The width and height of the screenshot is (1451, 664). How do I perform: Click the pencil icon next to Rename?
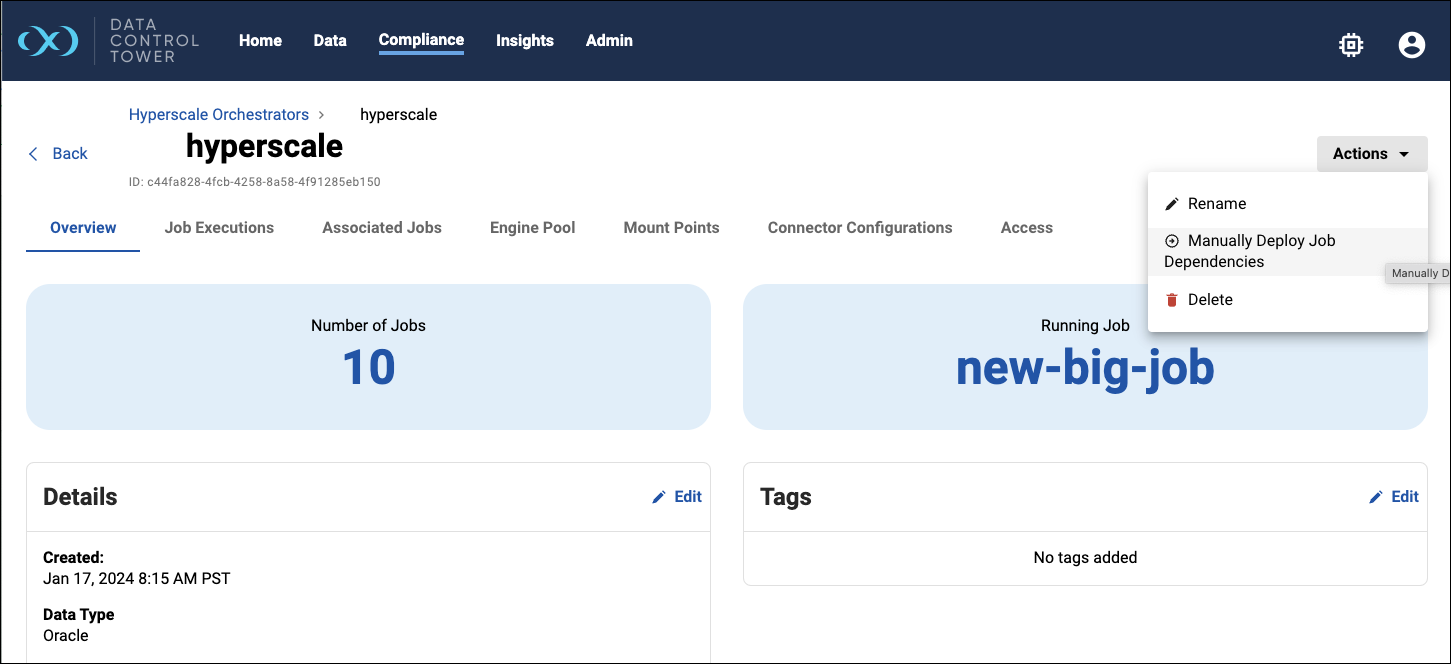coord(1172,204)
